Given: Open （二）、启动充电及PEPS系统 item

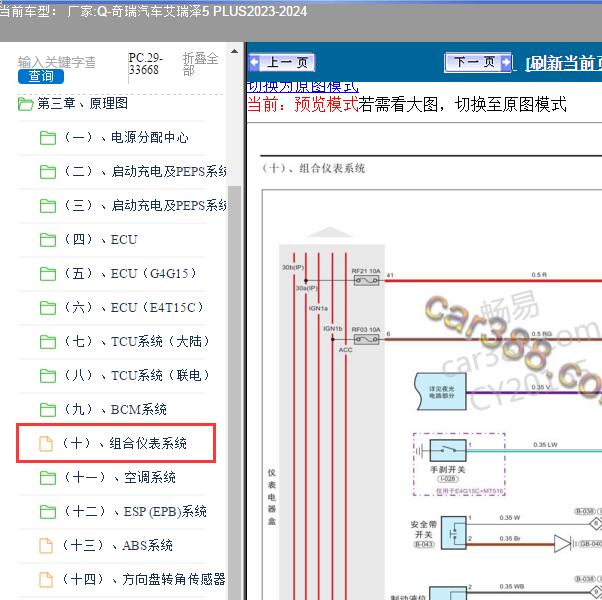Looking at the screenshot, I should [144, 172].
